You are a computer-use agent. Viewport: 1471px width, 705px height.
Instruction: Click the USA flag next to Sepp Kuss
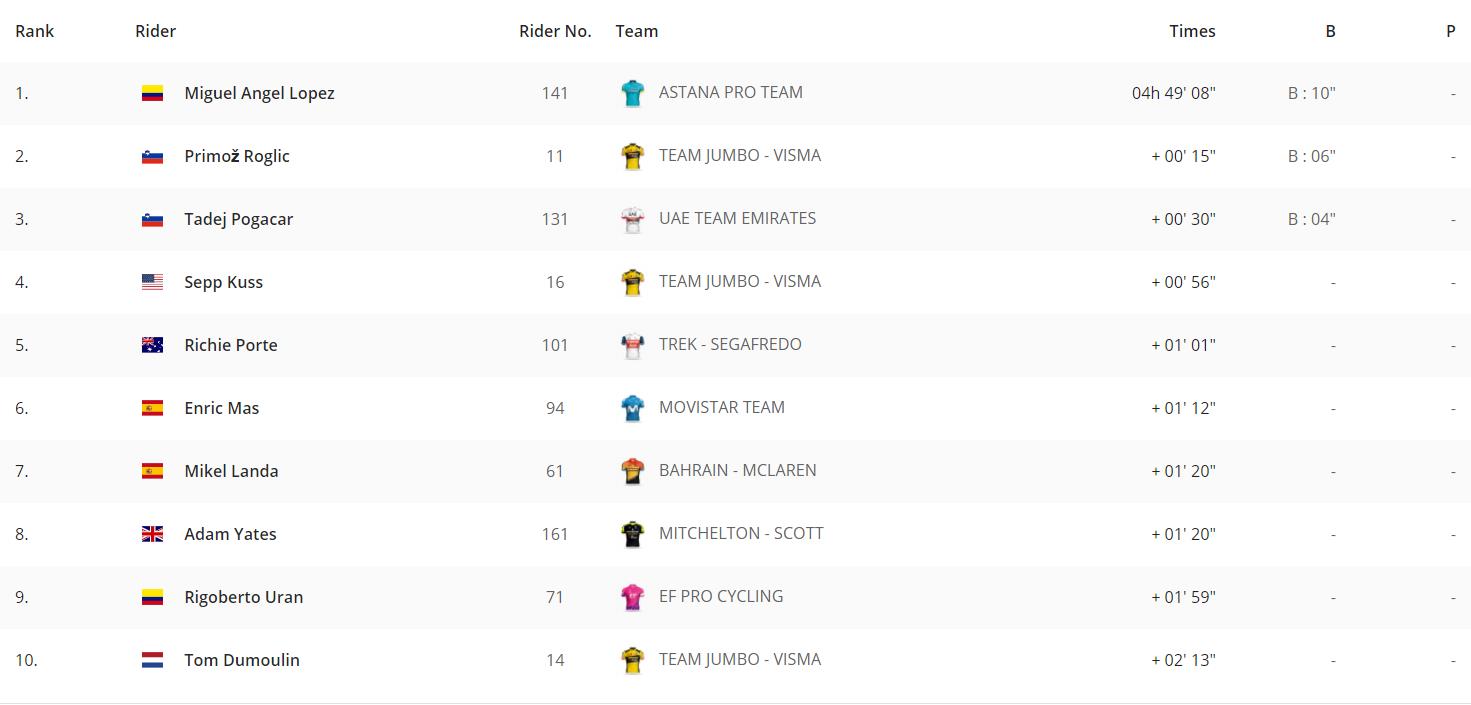click(152, 282)
